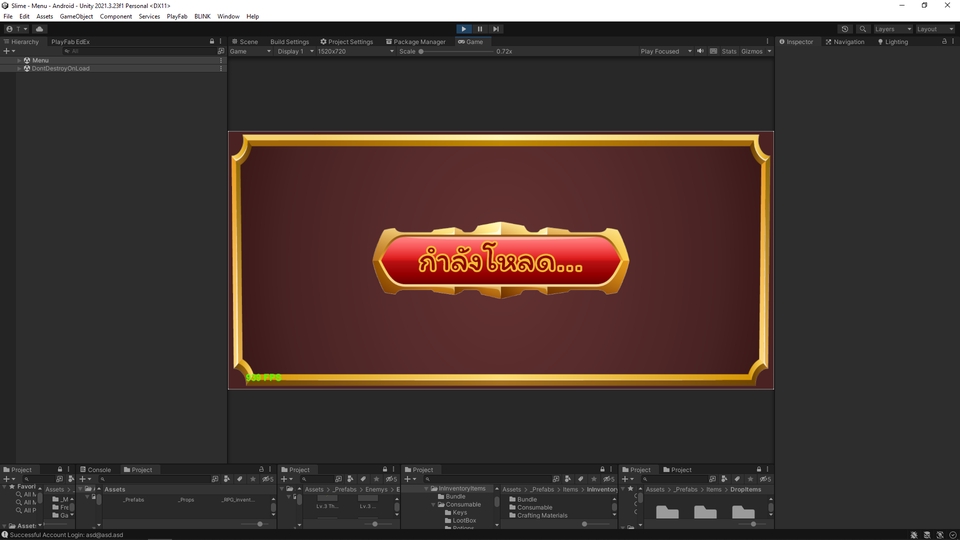Image resolution: width=960 pixels, height=540 pixels.
Task: Open the Gizmos dropdown arrow
Action: (770, 51)
